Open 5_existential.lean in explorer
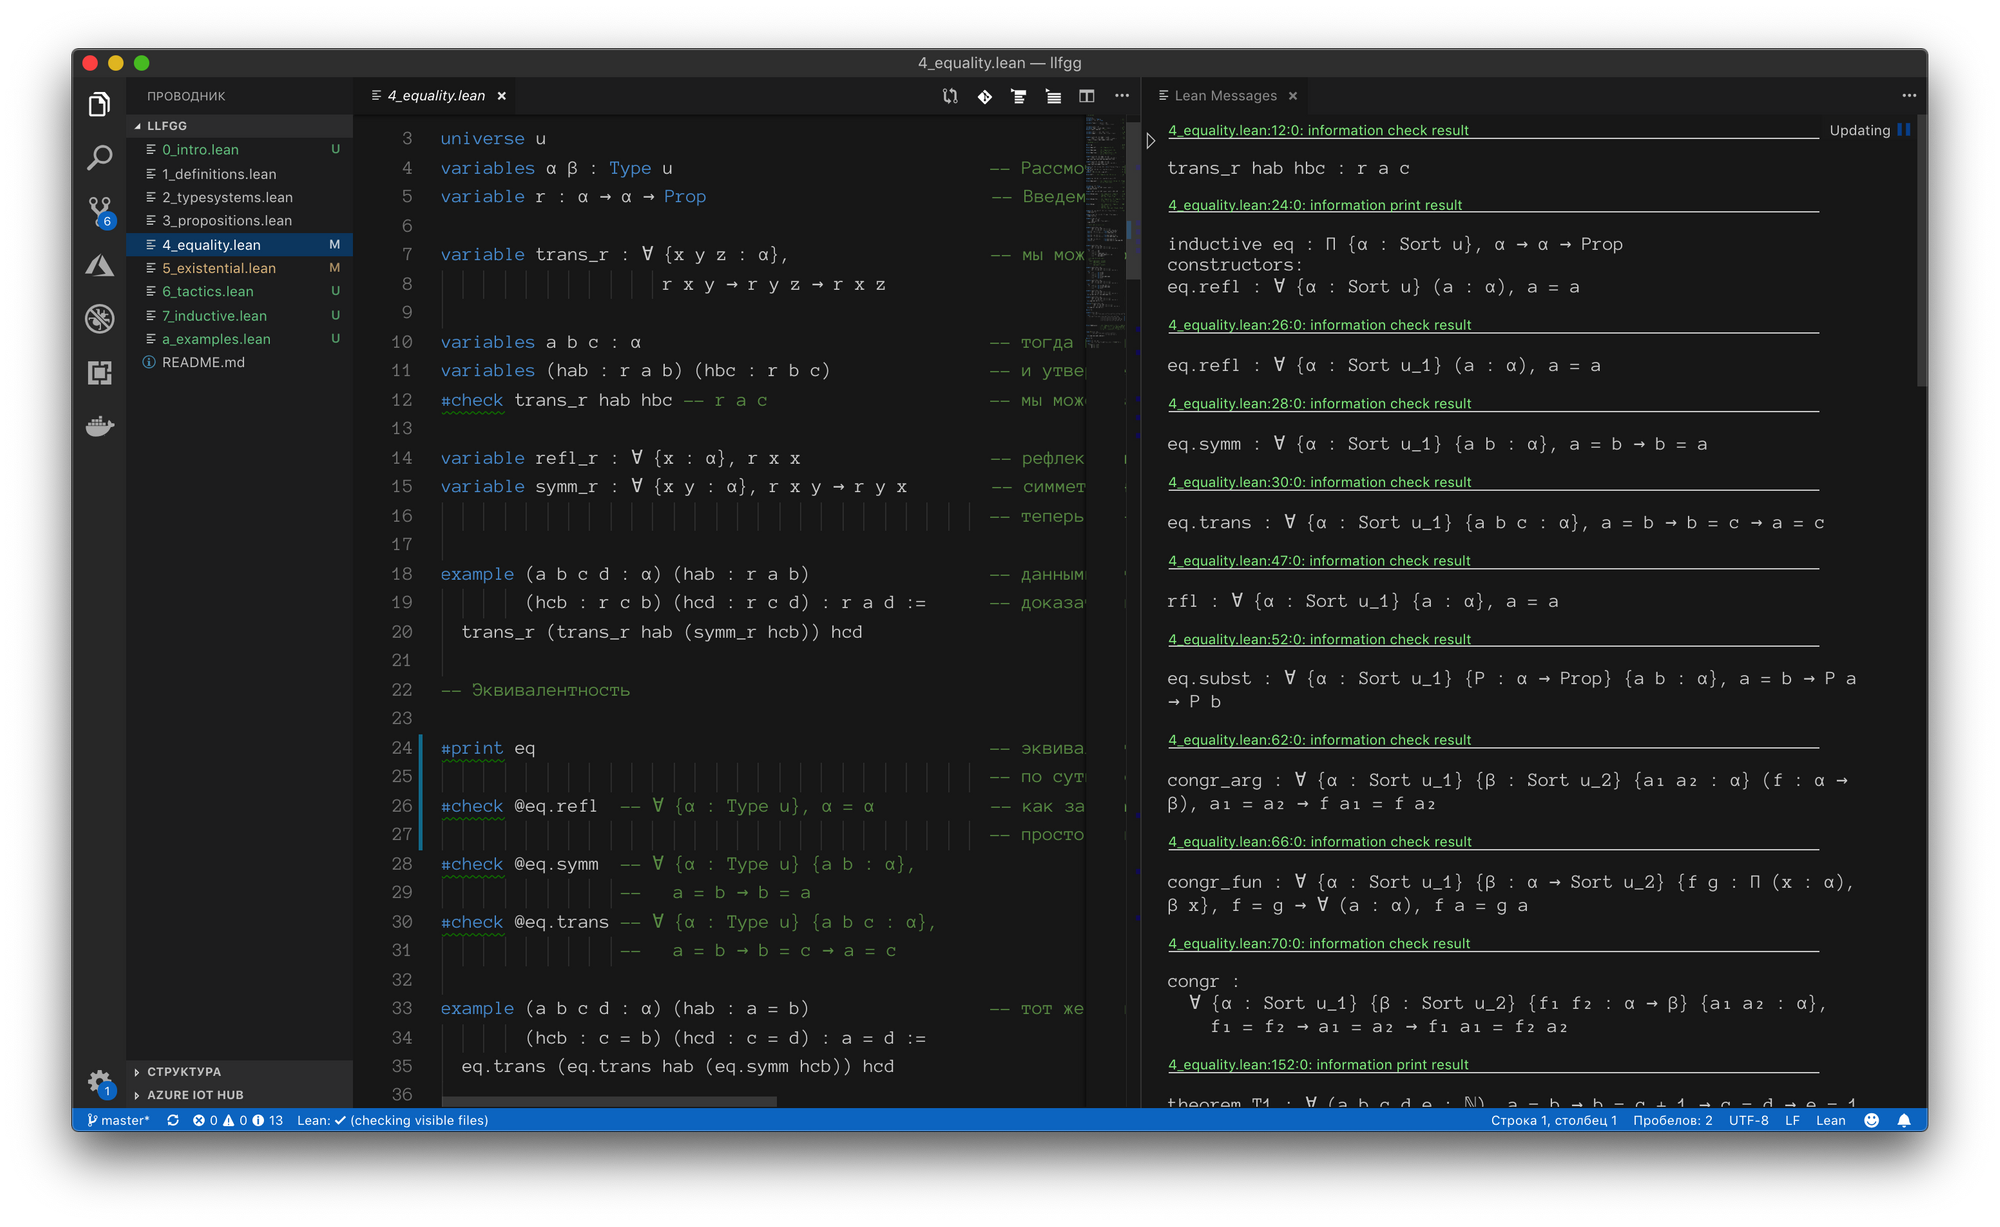The image size is (2000, 1227). click(x=239, y=268)
